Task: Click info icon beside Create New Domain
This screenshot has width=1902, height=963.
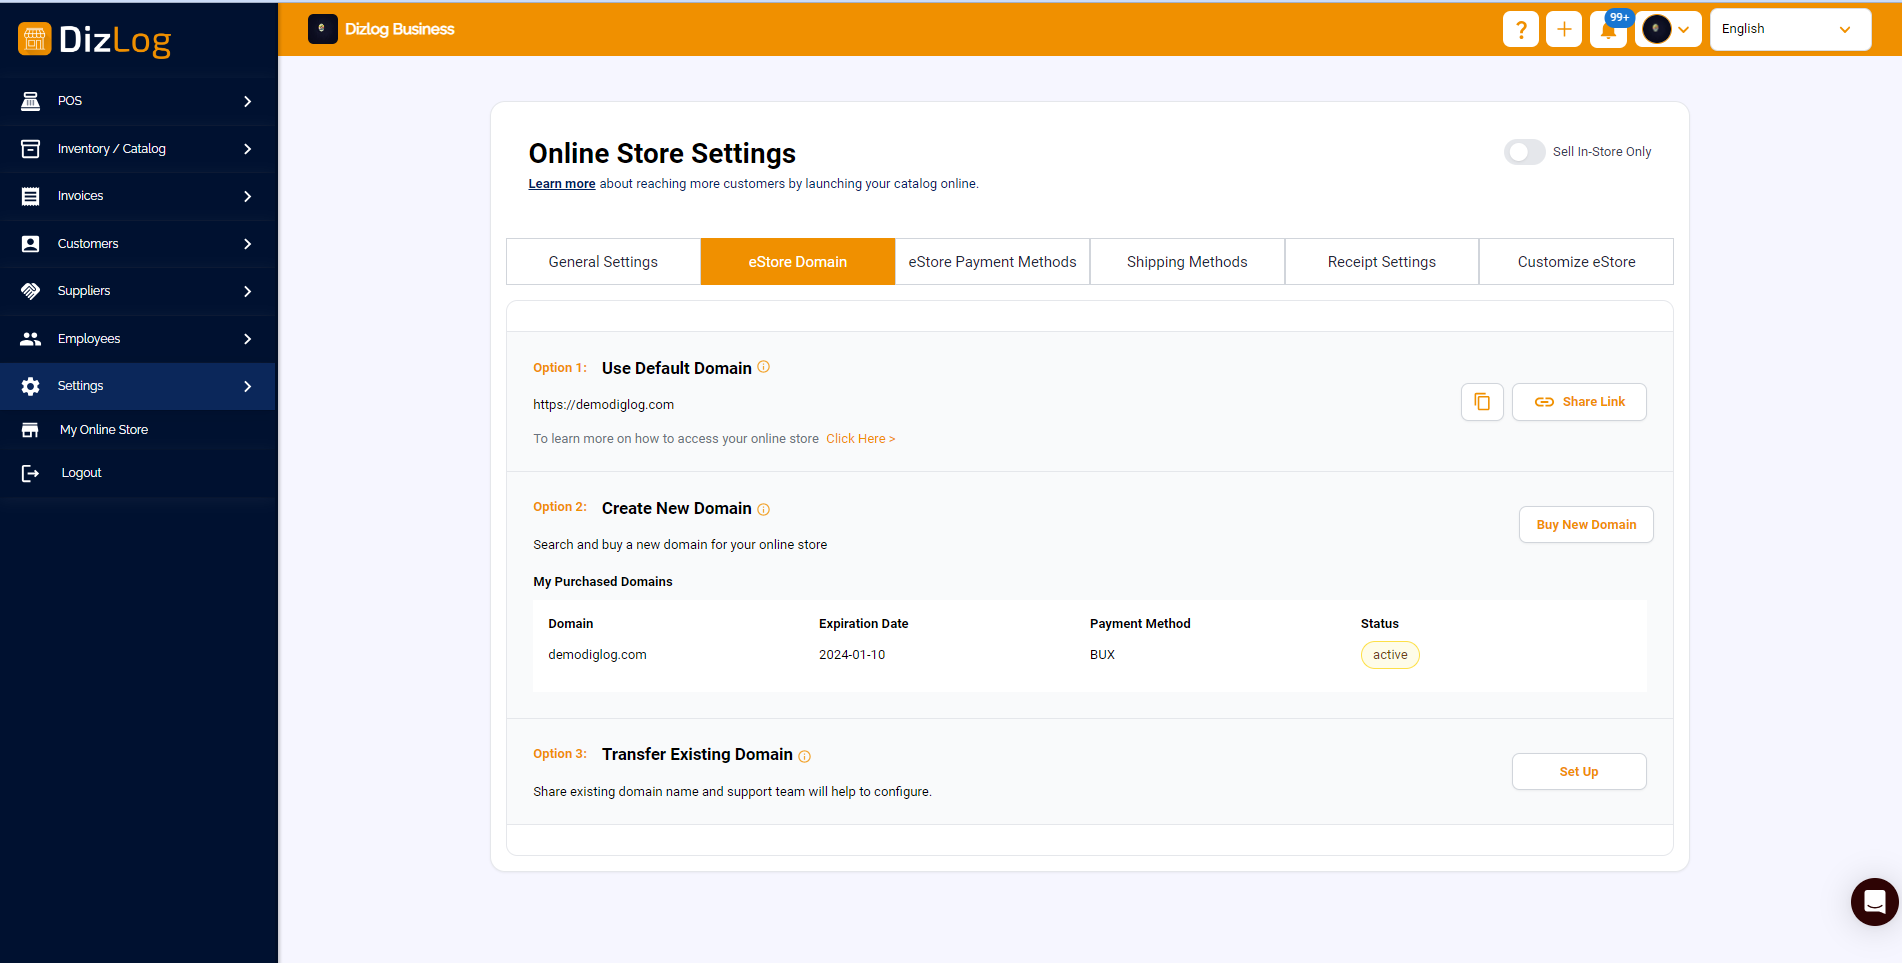Action: click(764, 509)
